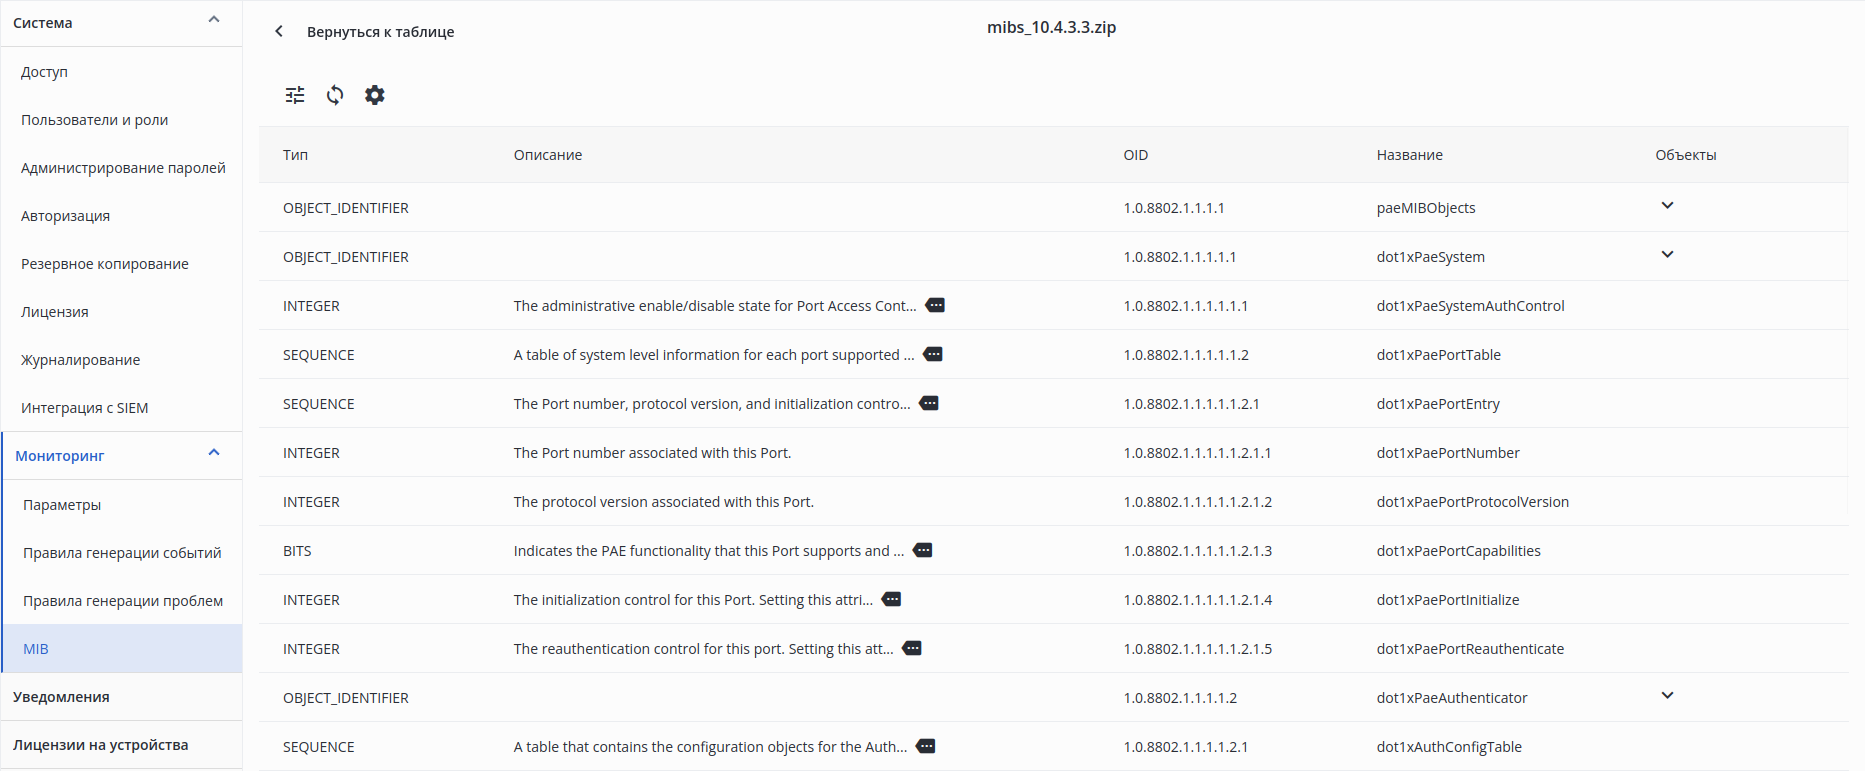Click the back arrow icon

(x=279, y=32)
